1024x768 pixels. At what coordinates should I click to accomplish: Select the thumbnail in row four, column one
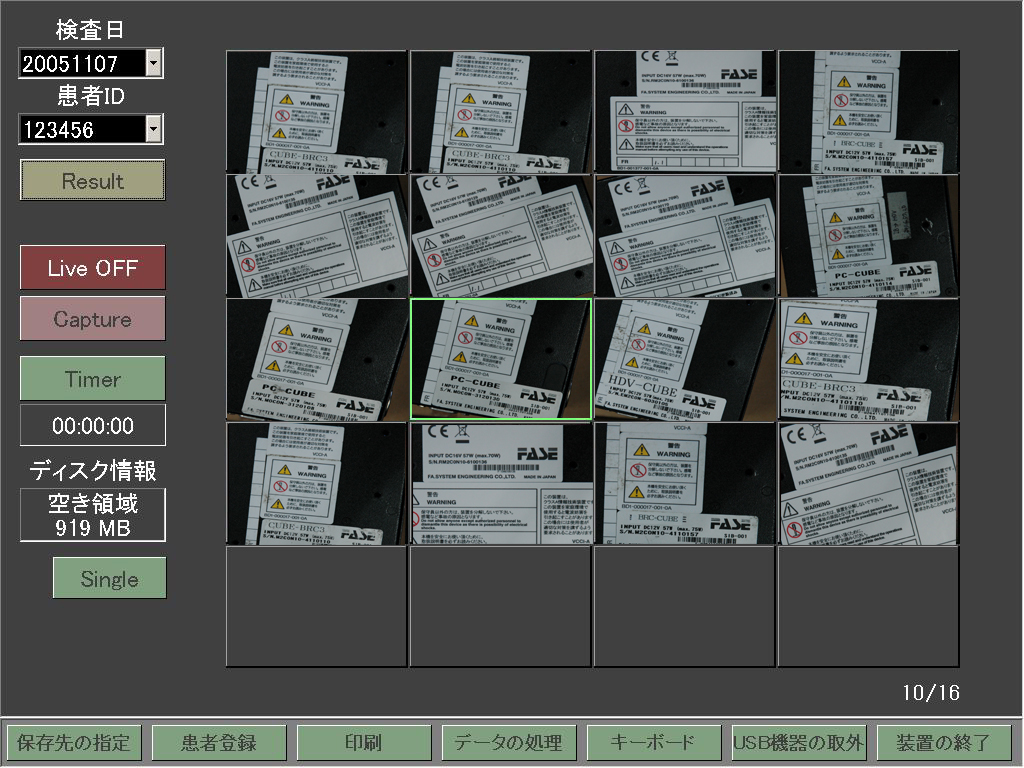point(317,483)
